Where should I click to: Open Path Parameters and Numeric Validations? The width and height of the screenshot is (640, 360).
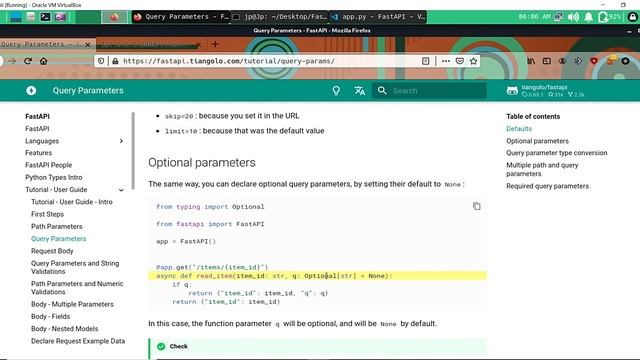tap(77, 288)
